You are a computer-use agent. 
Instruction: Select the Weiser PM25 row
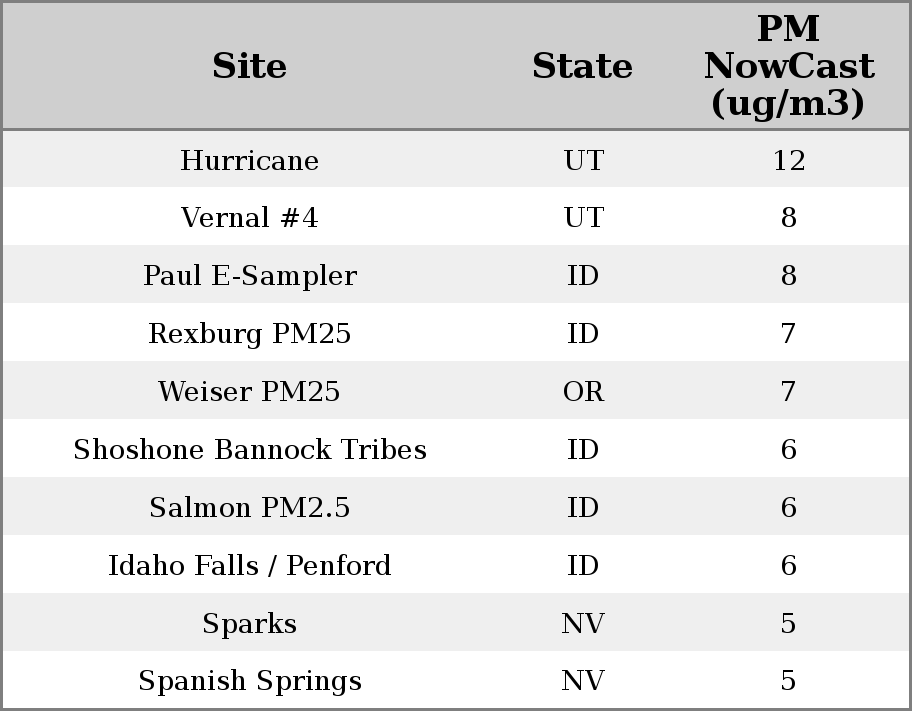[x=249, y=392]
